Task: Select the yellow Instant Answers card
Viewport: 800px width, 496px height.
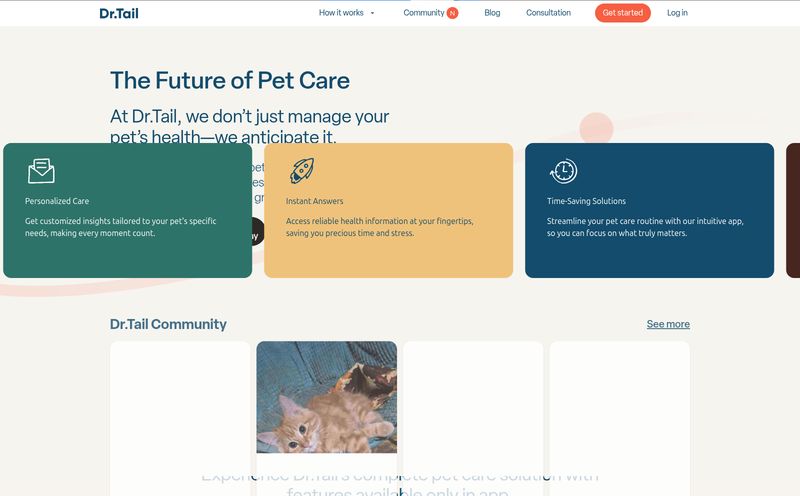Action: click(x=389, y=210)
